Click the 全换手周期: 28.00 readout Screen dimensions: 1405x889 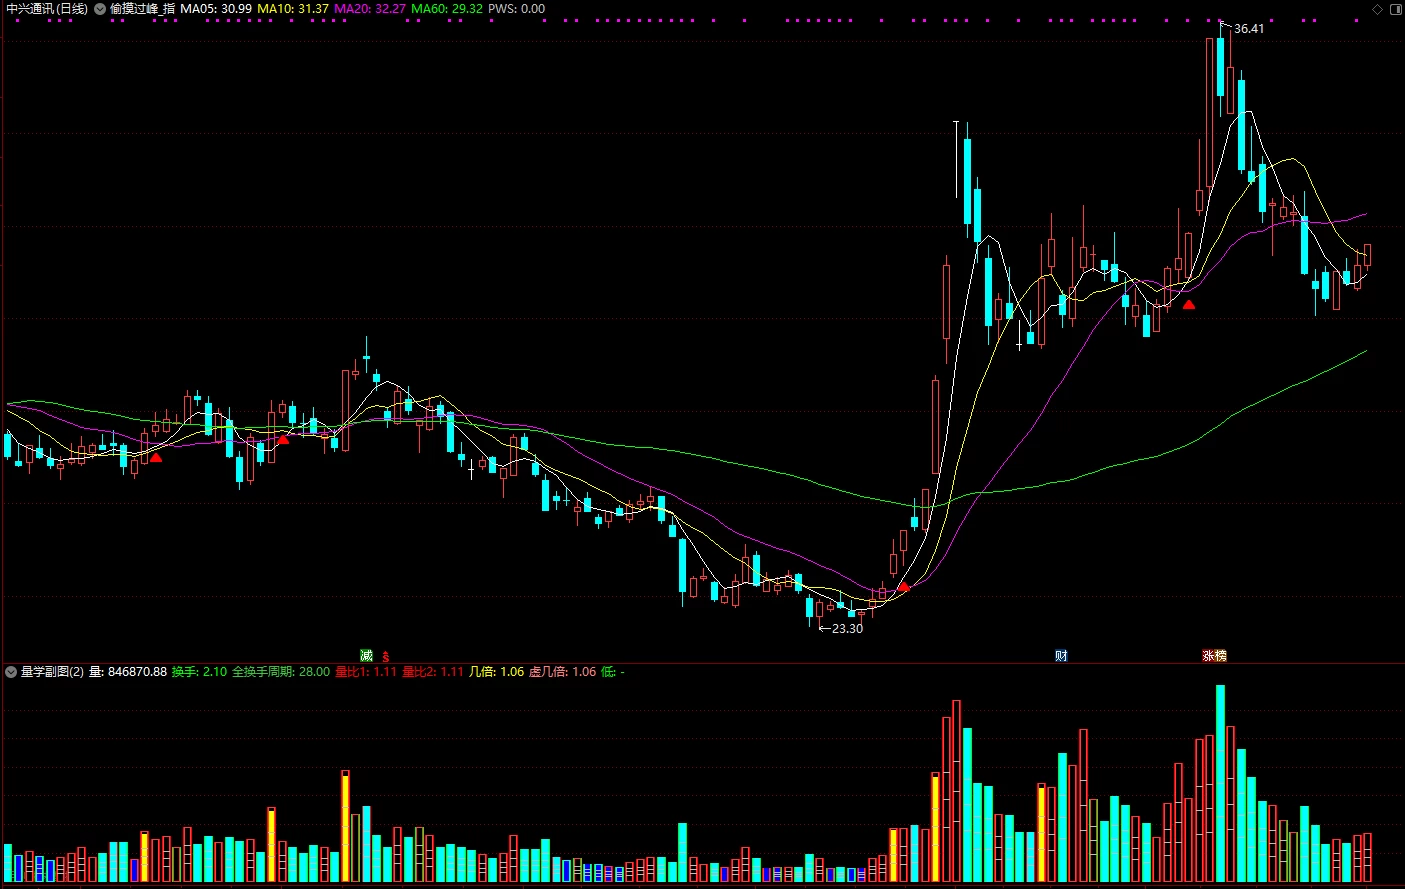pyautogui.click(x=281, y=672)
